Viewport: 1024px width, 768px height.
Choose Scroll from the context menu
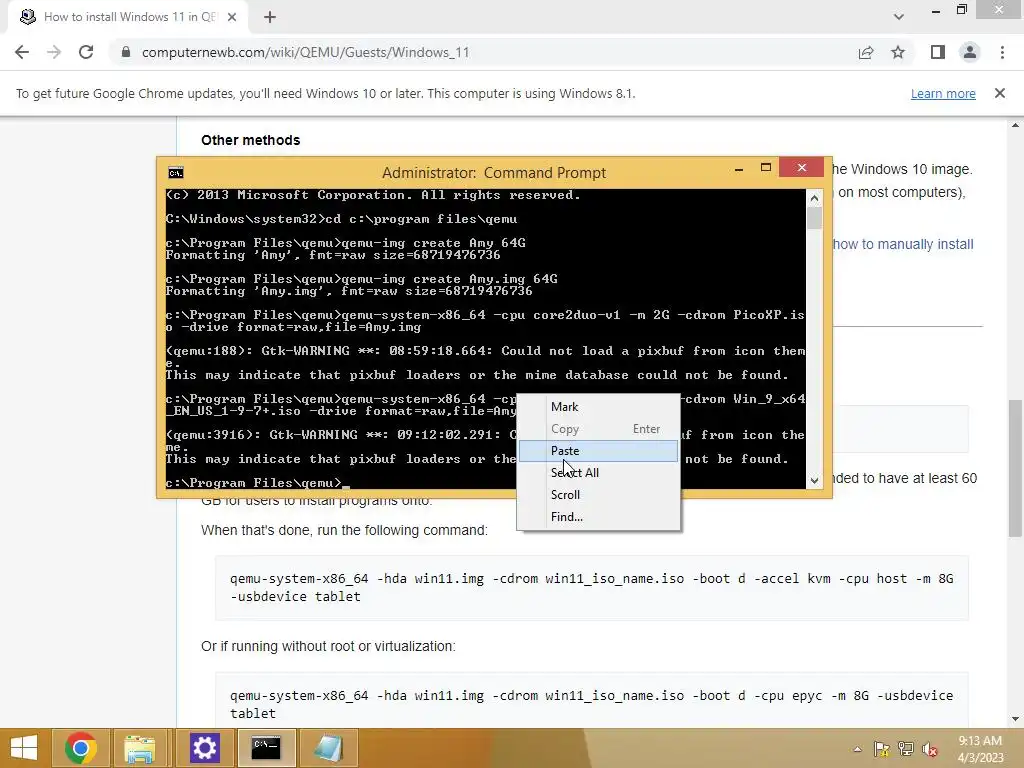598,494
